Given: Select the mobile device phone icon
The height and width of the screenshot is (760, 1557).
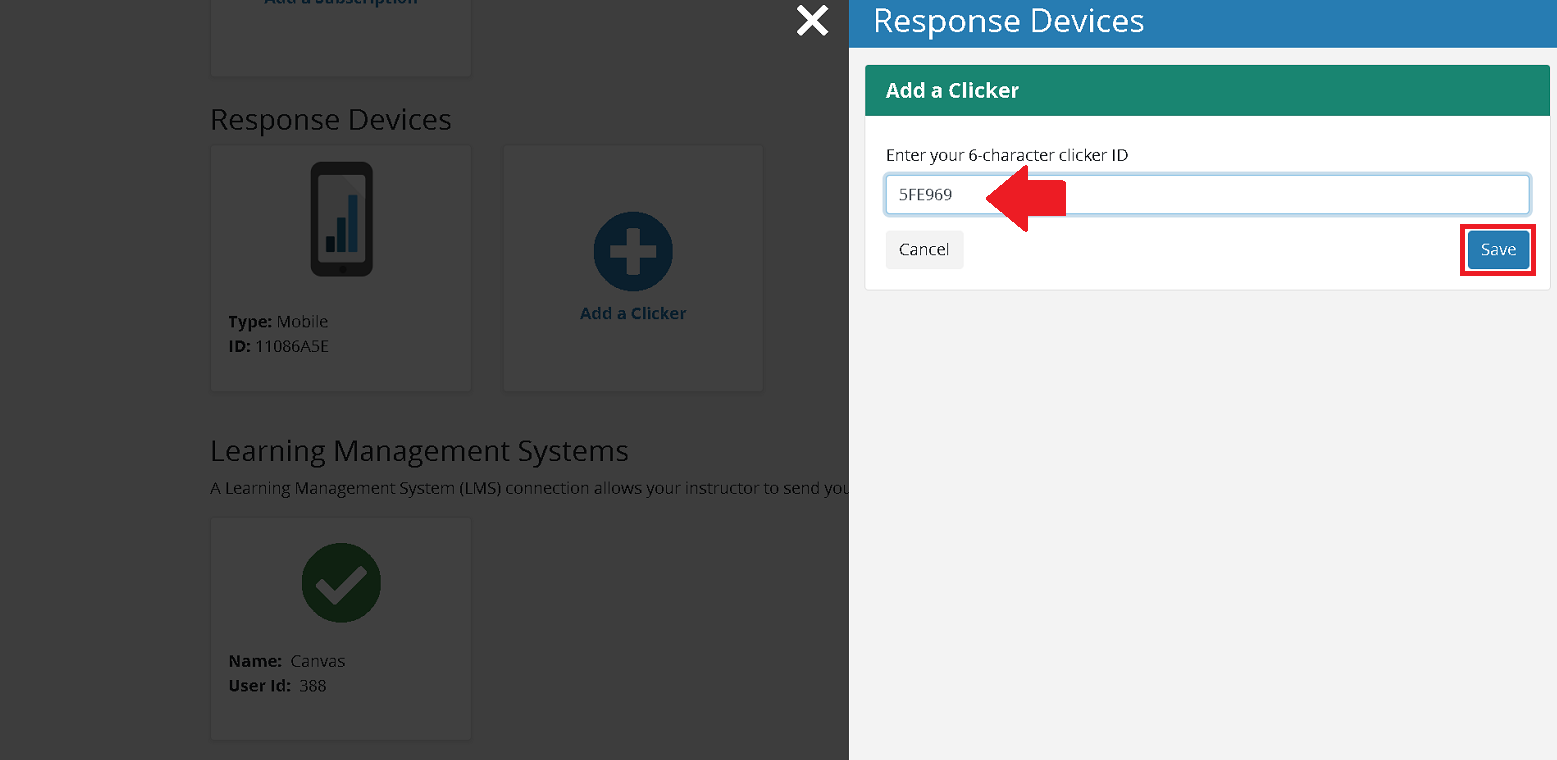Looking at the screenshot, I should [341, 219].
